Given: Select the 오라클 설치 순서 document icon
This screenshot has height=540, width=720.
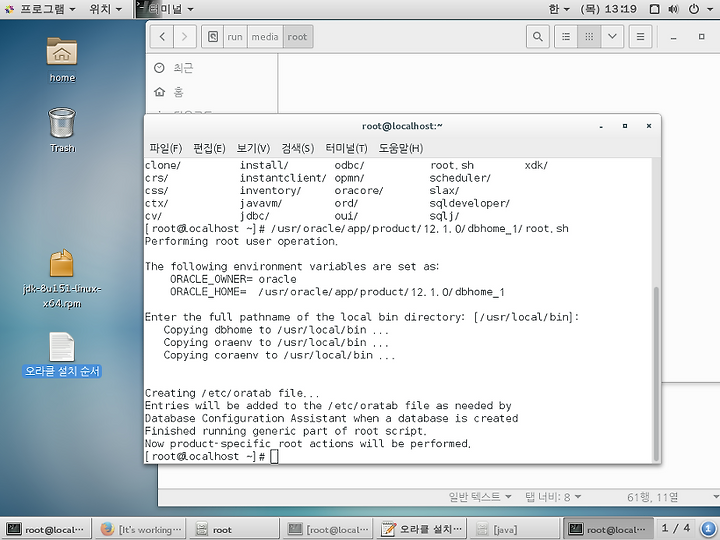Looking at the screenshot, I should (x=62, y=354).
